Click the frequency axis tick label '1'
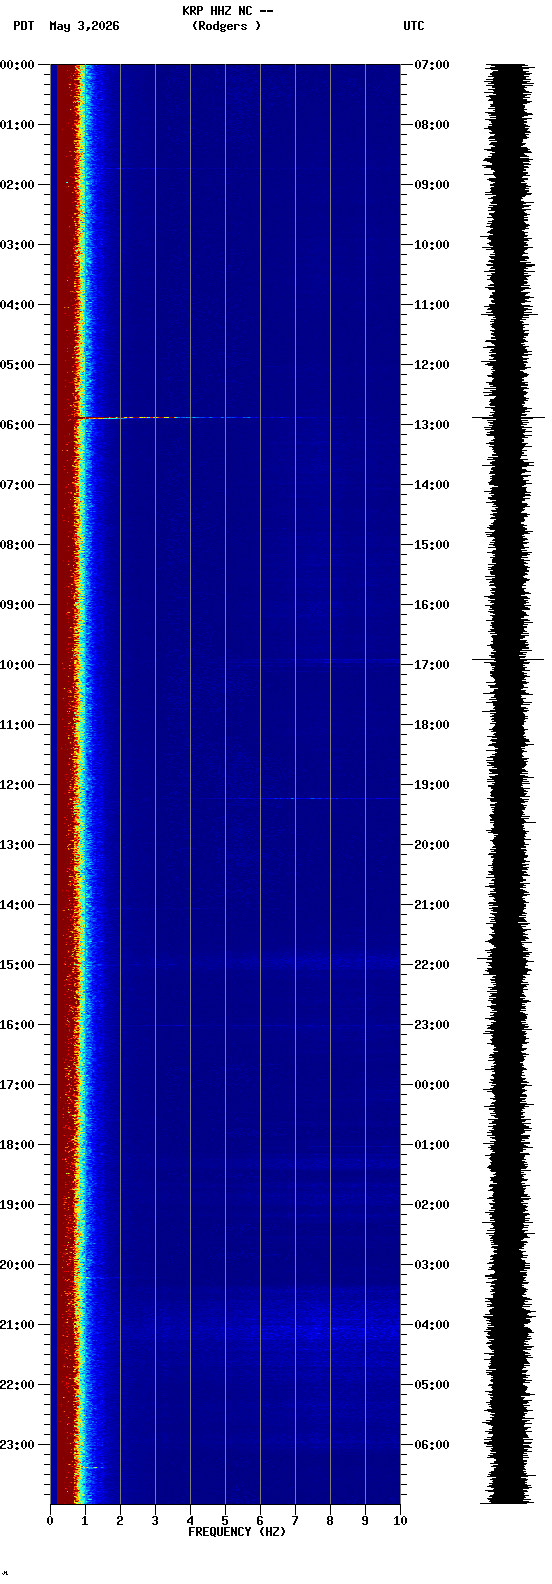The height and width of the screenshot is (1584, 552). tap(85, 1521)
